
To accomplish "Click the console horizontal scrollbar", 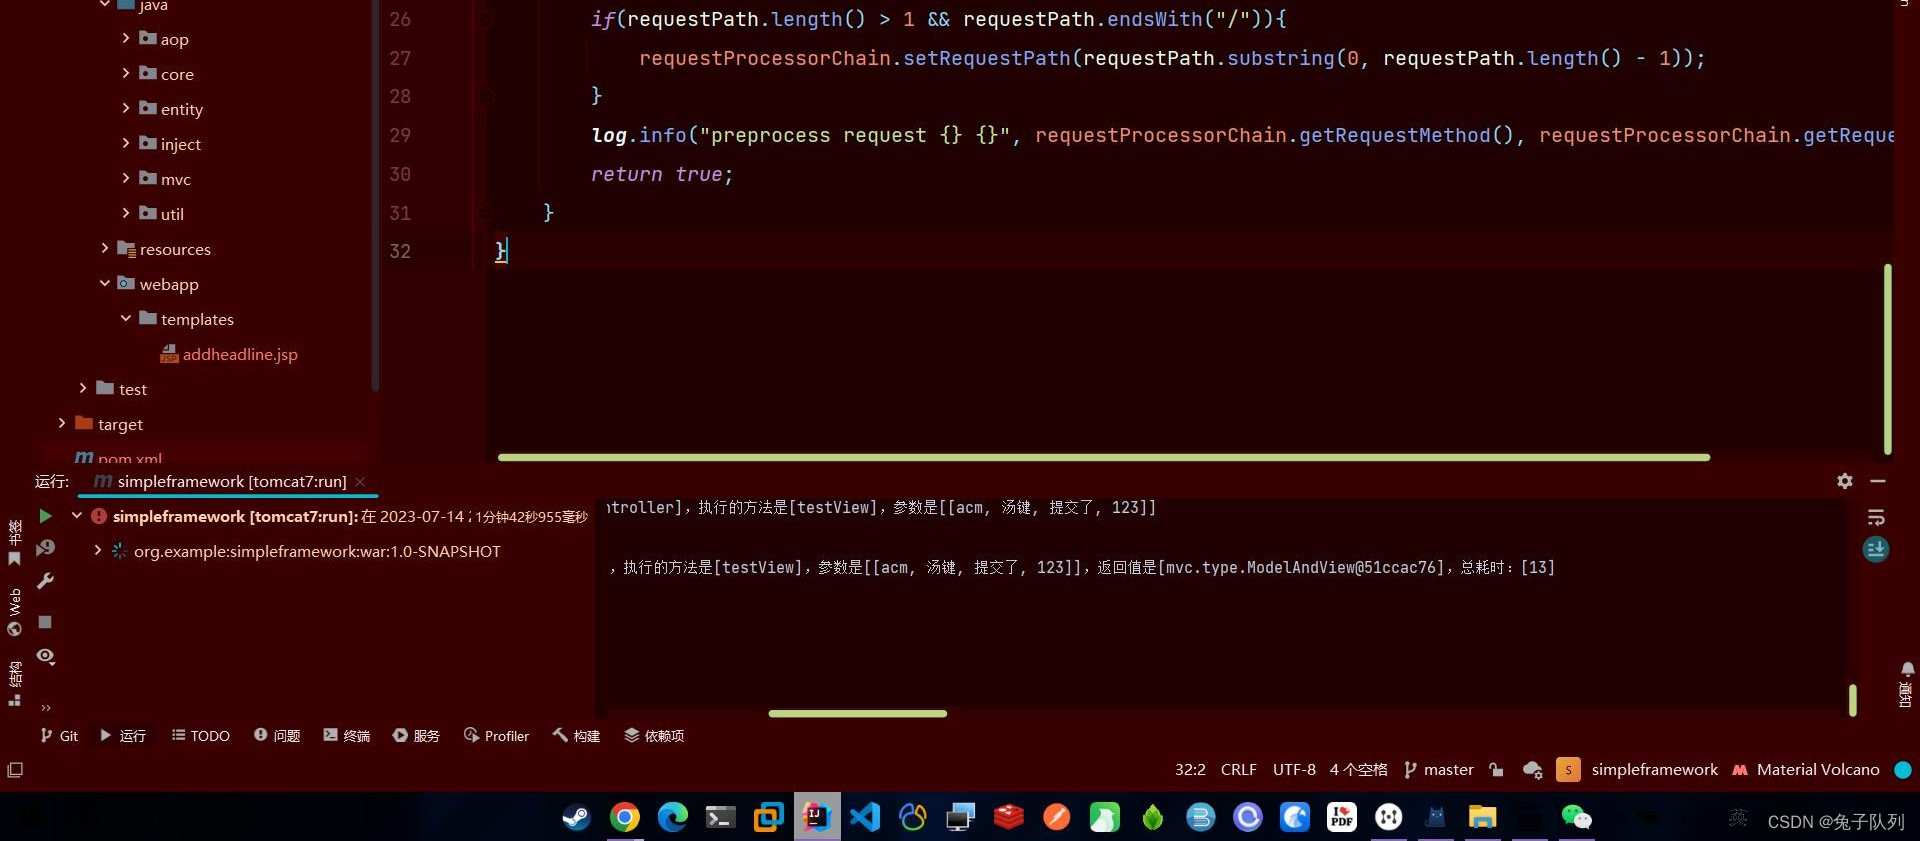I will 857,713.
